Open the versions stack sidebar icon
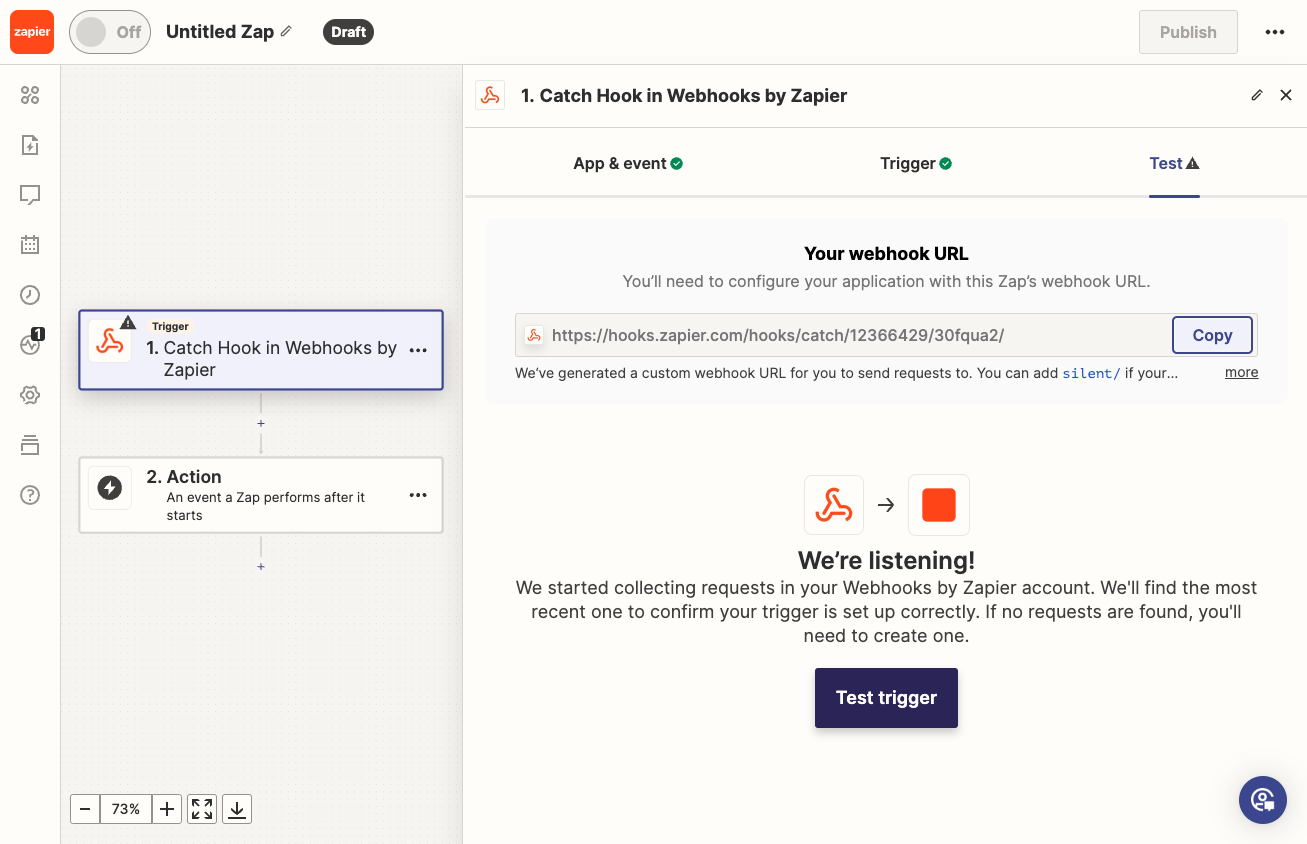Viewport: 1307px width, 844px height. 30,445
